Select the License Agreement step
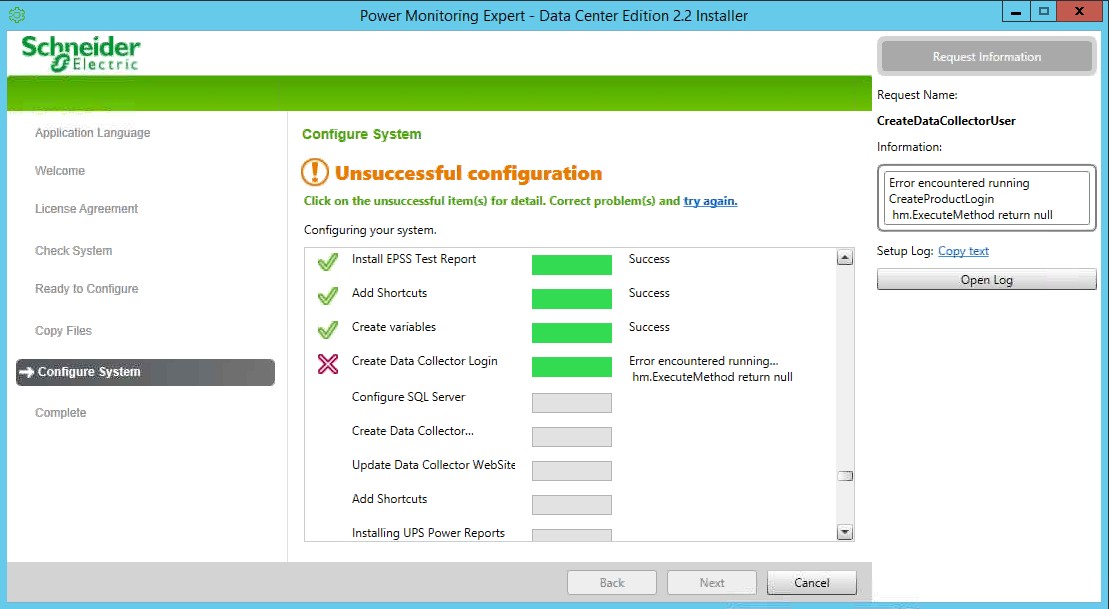Viewport: 1109px width, 609px height. coord(86,209)
